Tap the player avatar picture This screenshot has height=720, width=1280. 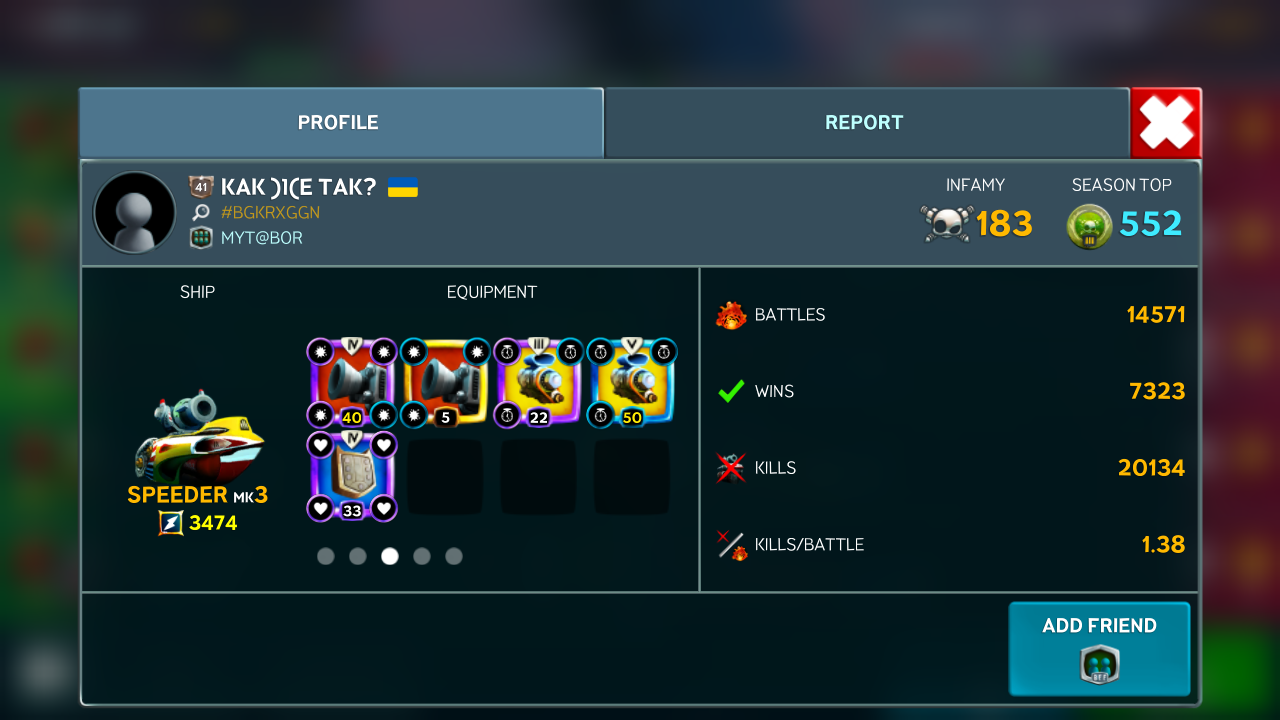point(134,212)
